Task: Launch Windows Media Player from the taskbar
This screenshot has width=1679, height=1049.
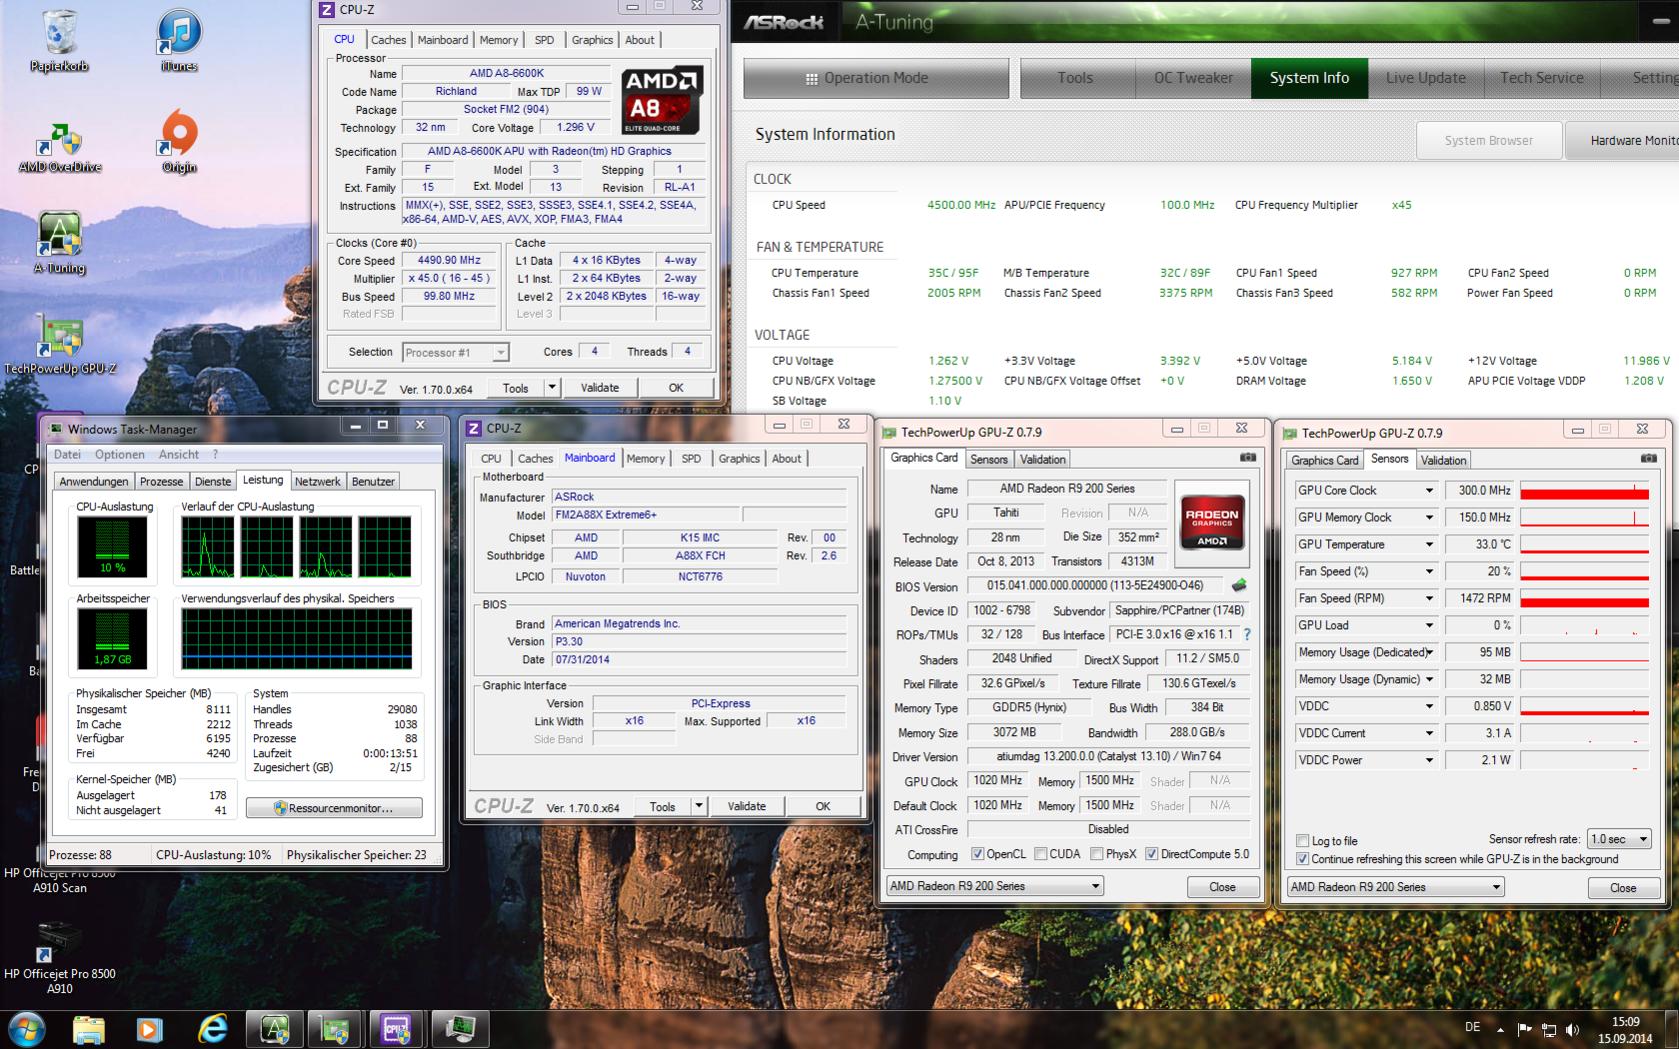Action: click(x=149, y=1029)
